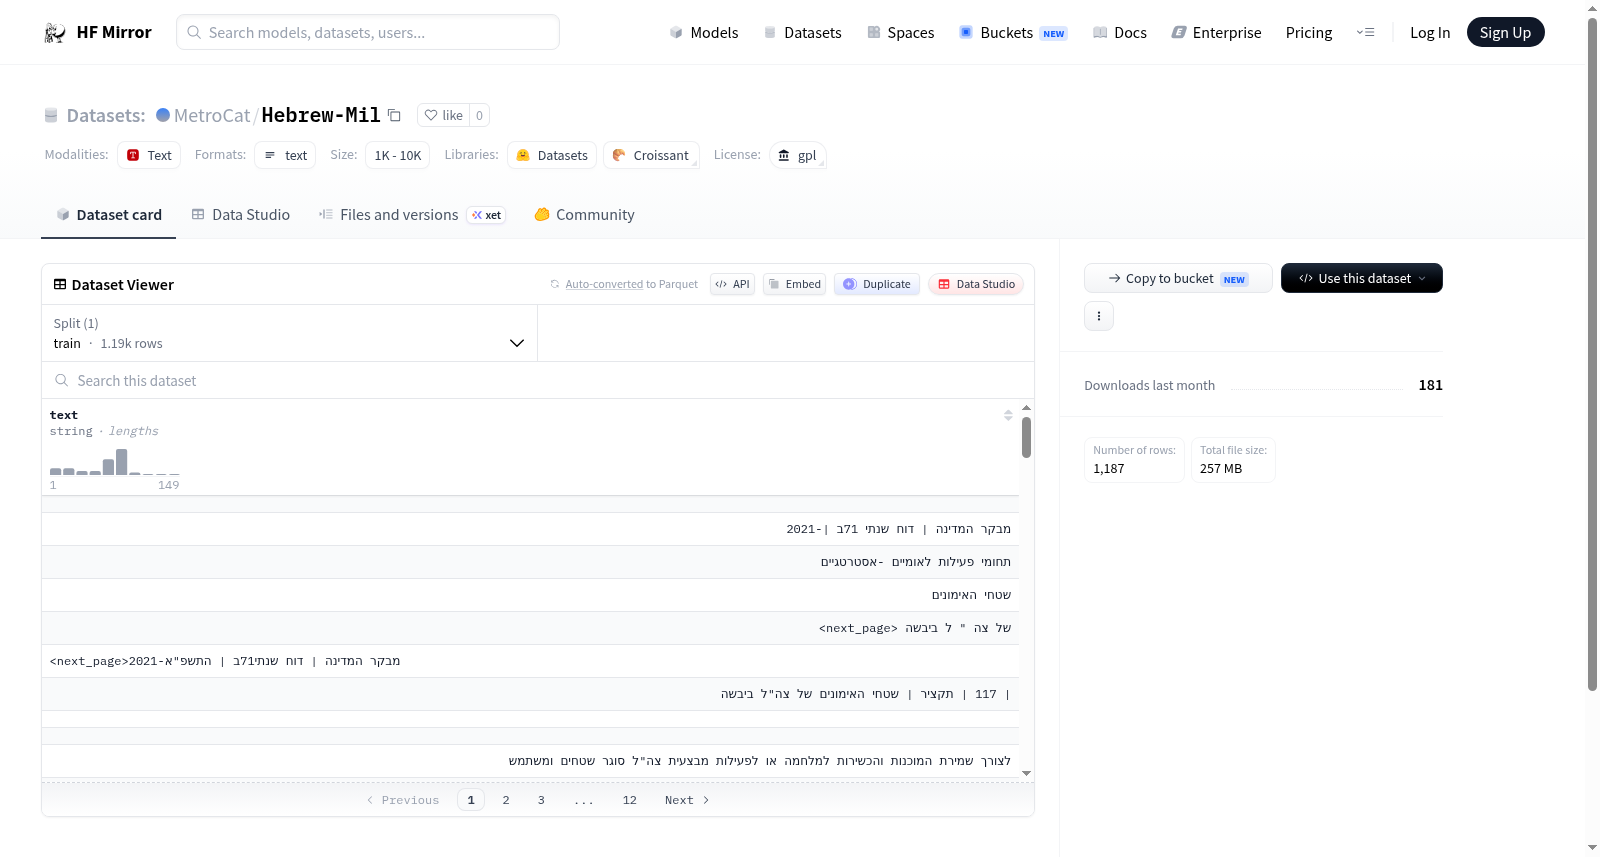Click Previous page button
Image resolution: width=1600 pixels, height=857 pixels.
click(x=403, y=800)
